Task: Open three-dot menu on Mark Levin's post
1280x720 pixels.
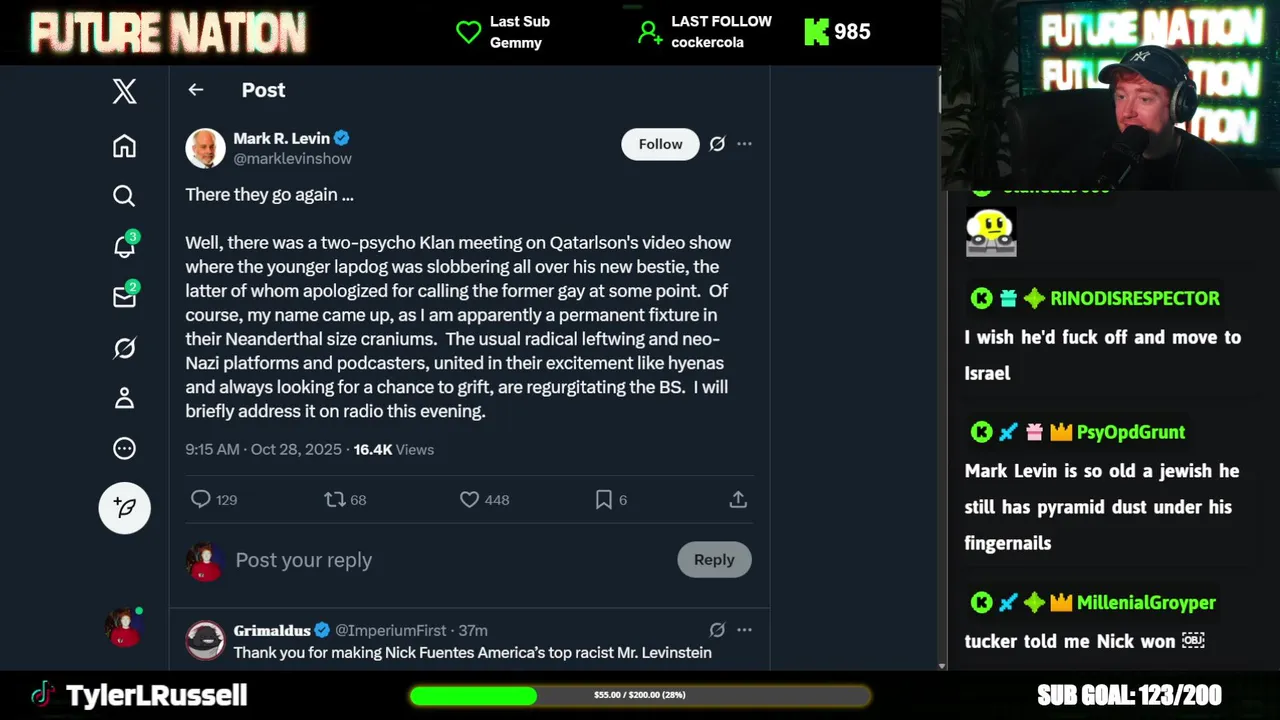Action: point(744,144)
